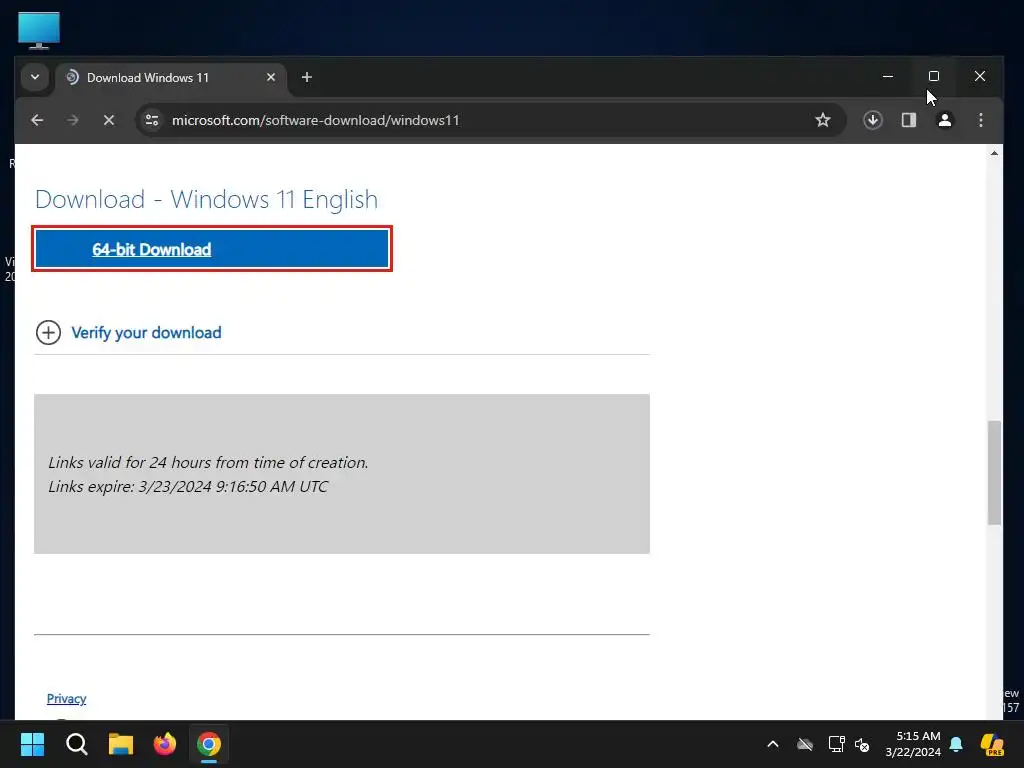Maximize the Chrome window
1024x768 pixels.
coord(934,76)
